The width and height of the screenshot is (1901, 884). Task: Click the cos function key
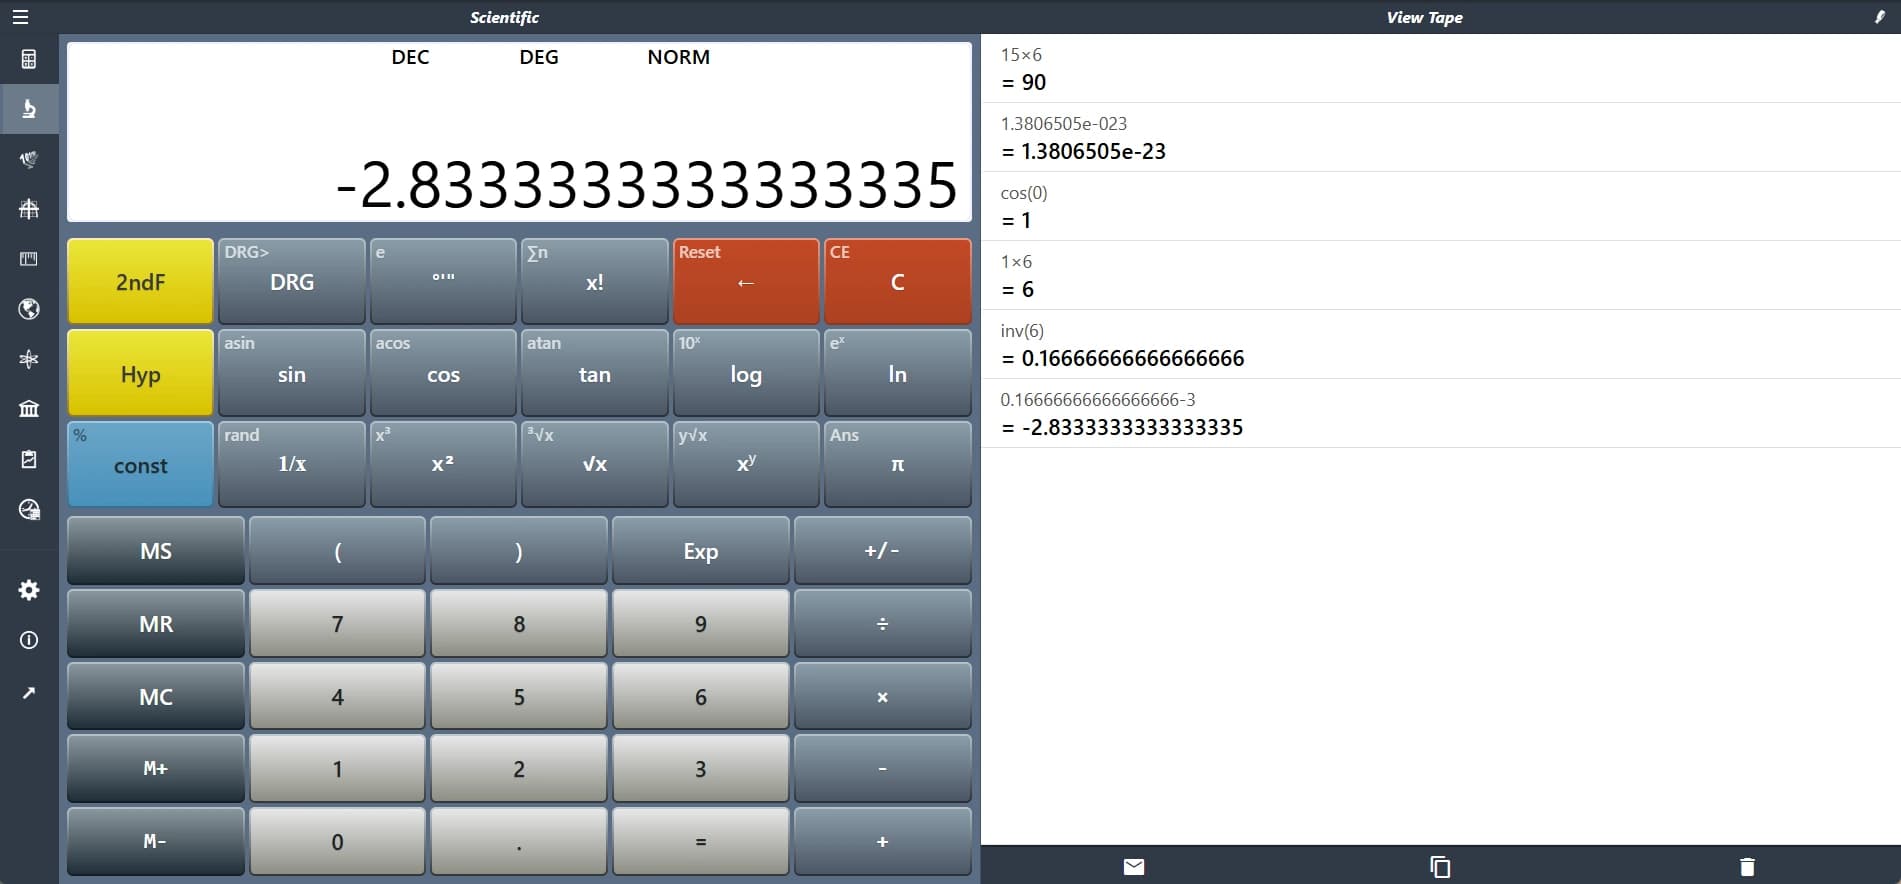443,373
